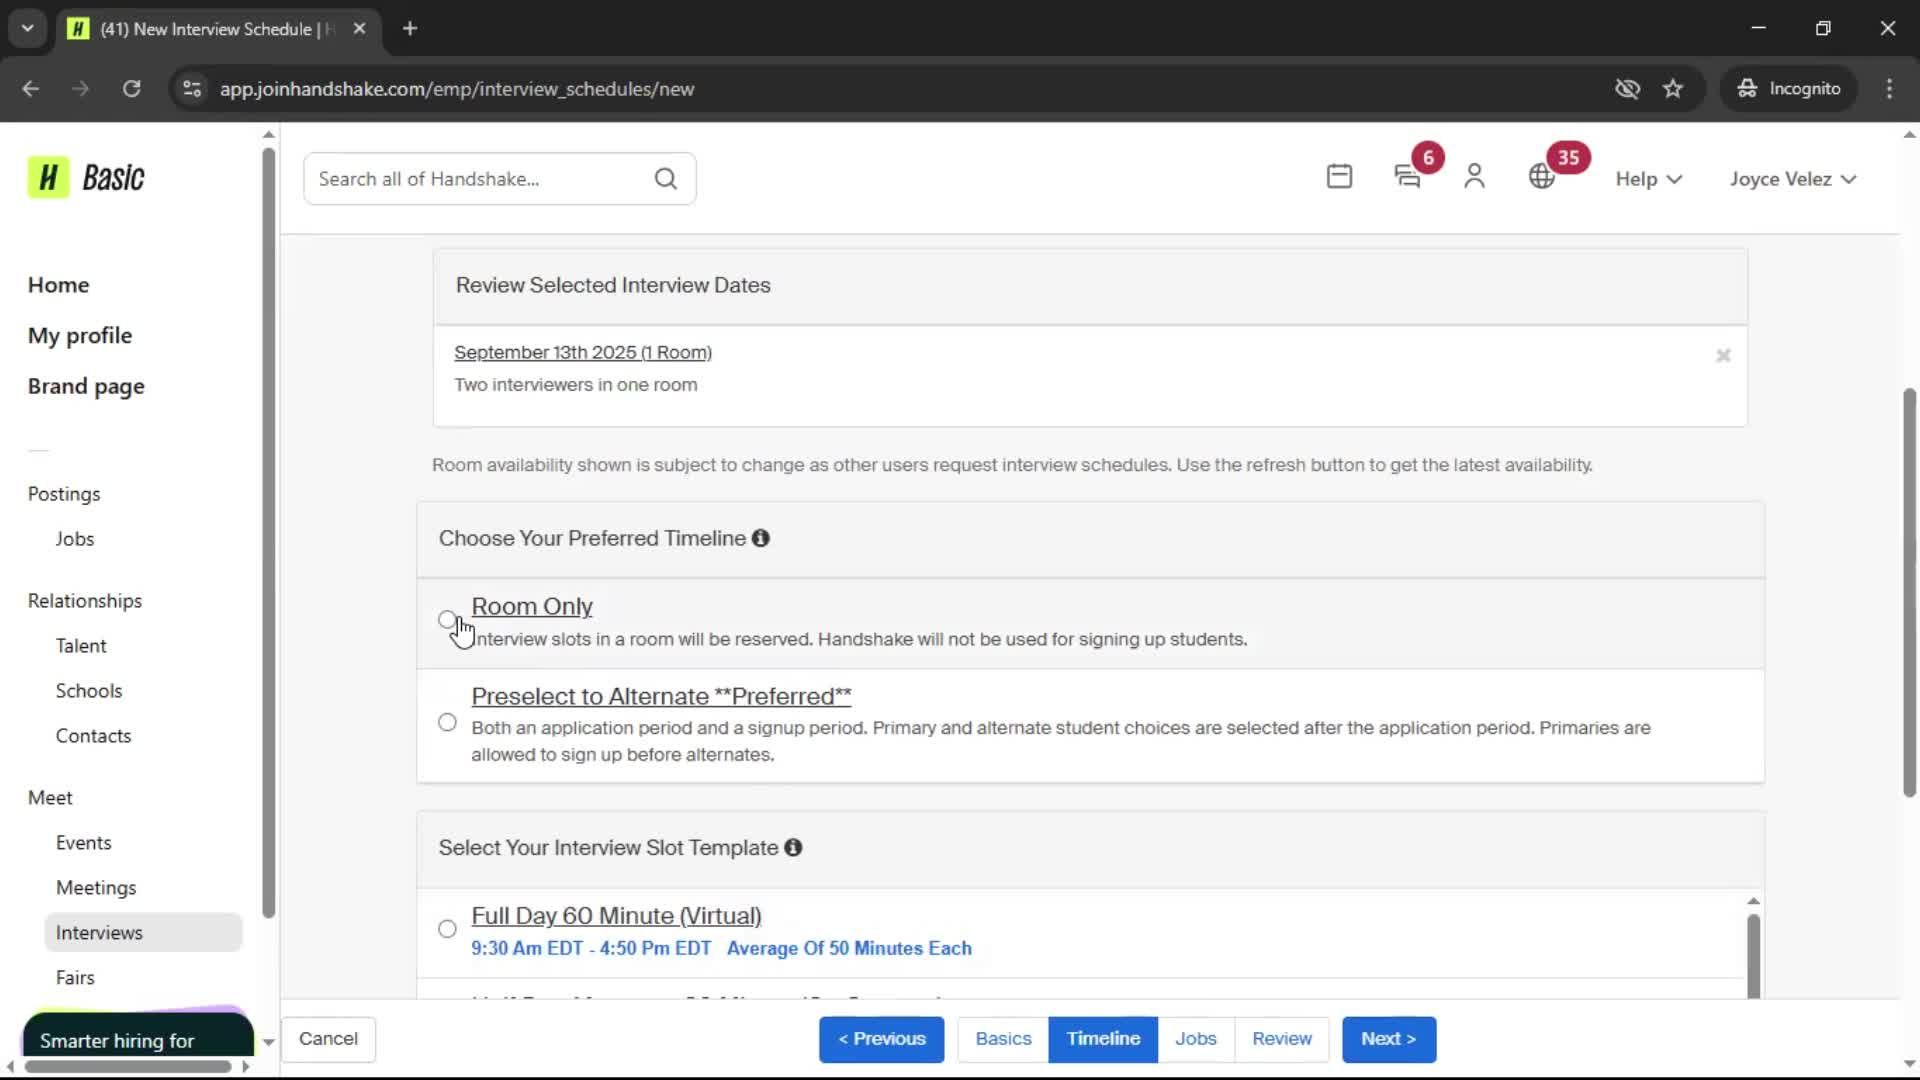Click the sidebar vertical scrollbar
Viewport: 1920px width, 1080px height.
click(x=268, y=533)
